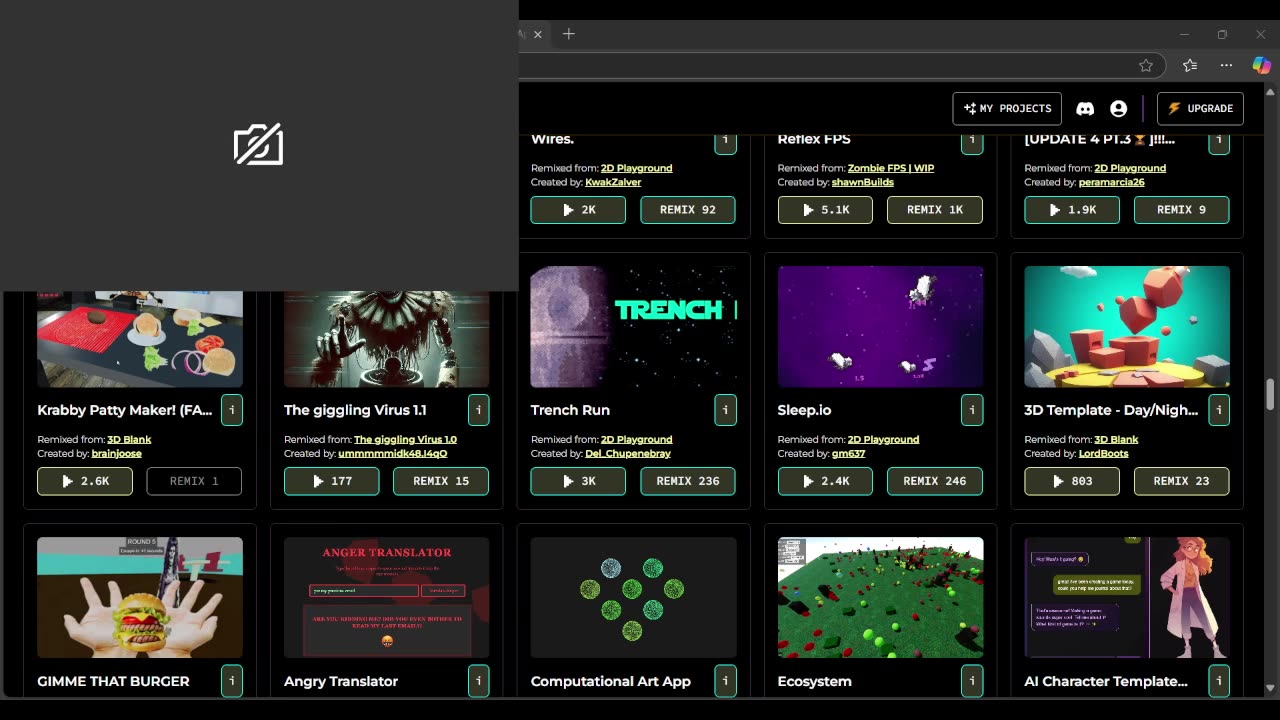Open MY PROJECTS
Image resolution: width=1280 pixels, height=720 pixels.
pos(1007,108)
